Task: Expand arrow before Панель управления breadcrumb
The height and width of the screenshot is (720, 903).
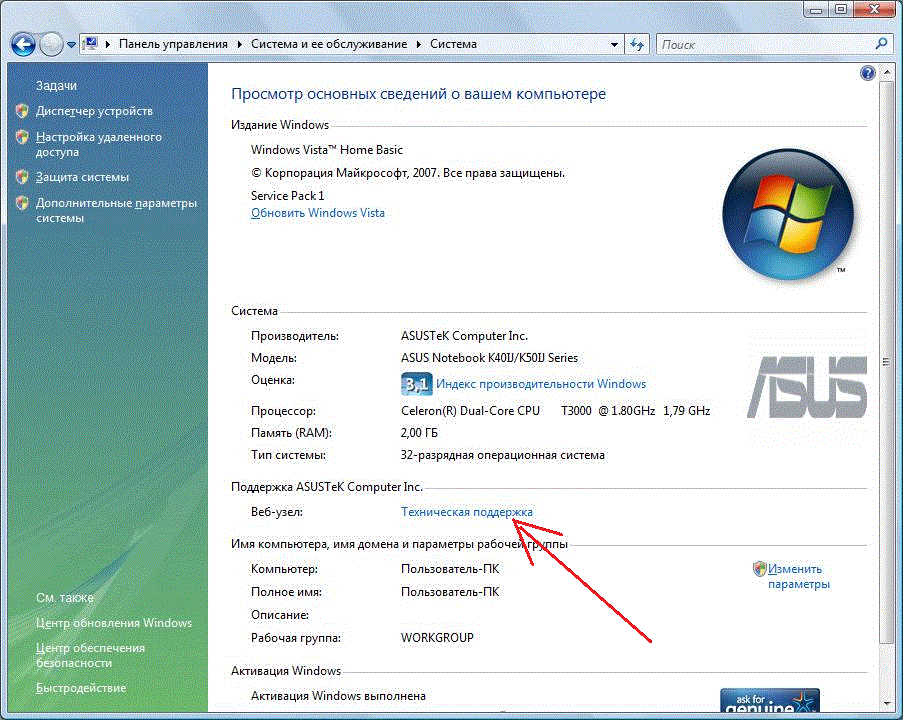Action: (x=108, y=44)
